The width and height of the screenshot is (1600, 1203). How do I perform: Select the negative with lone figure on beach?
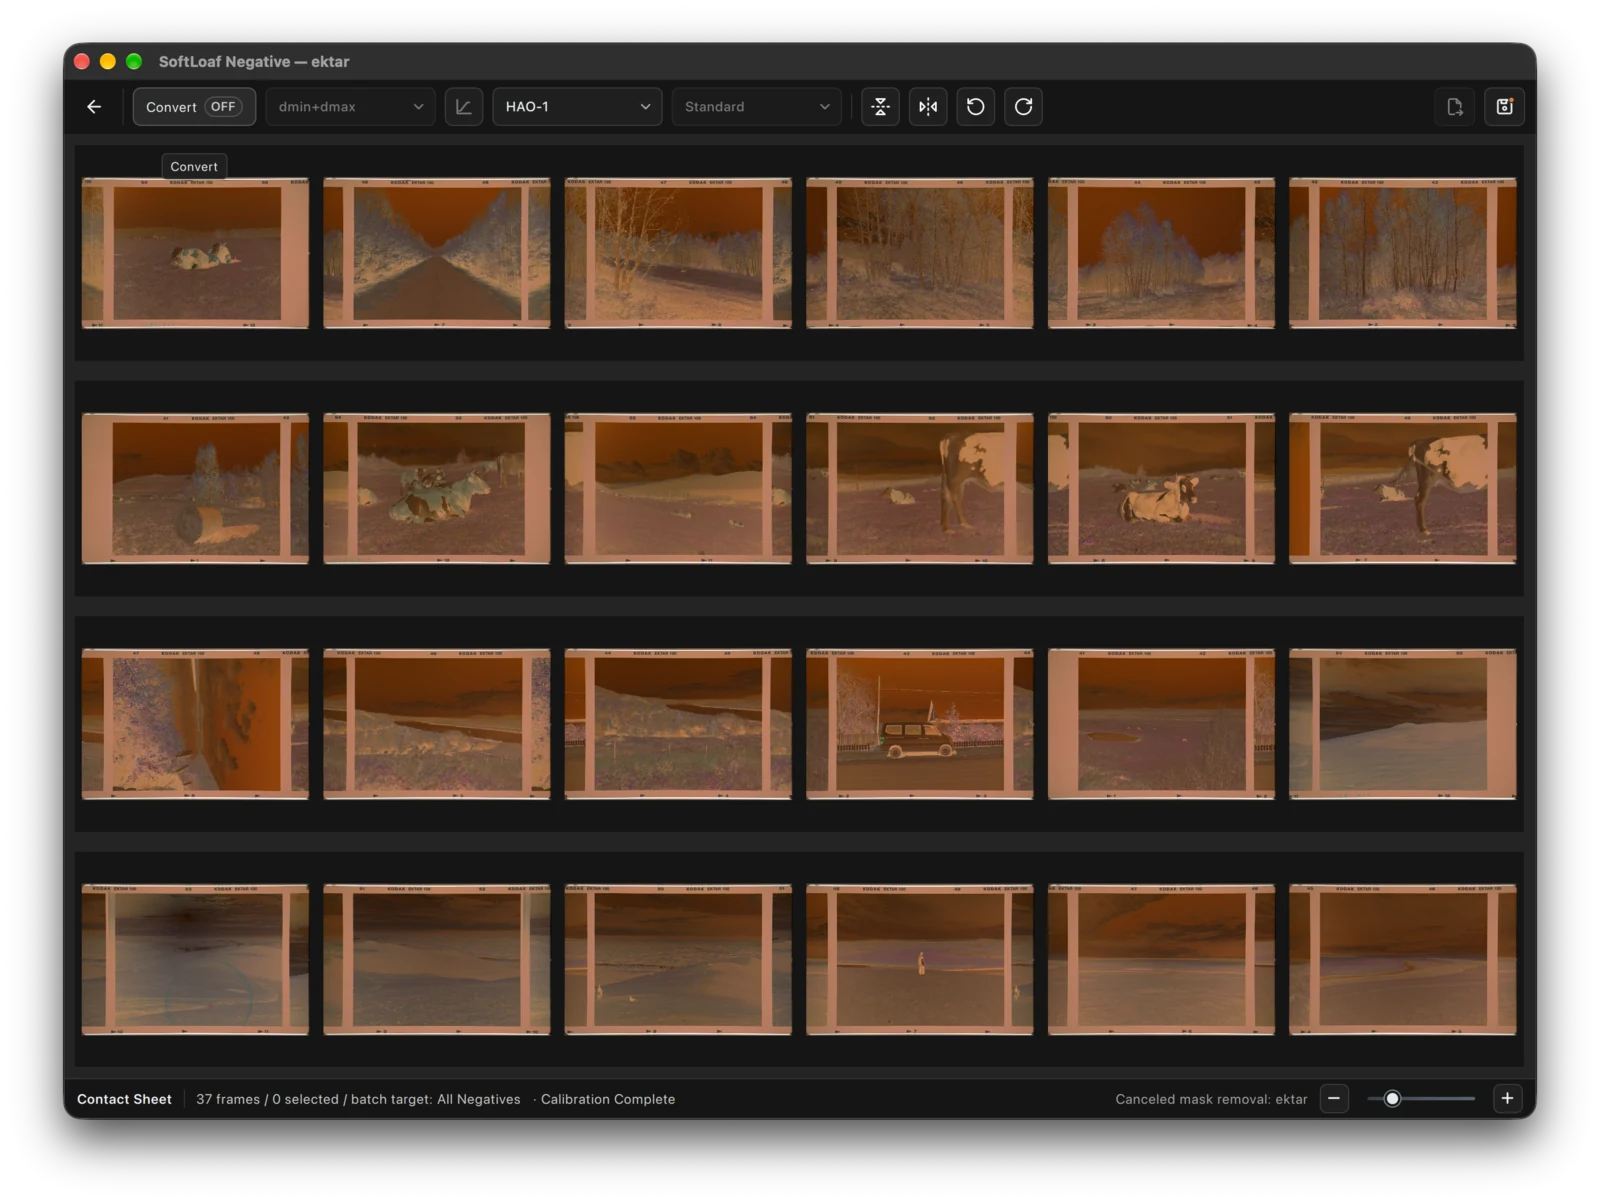tap(920, 960)
